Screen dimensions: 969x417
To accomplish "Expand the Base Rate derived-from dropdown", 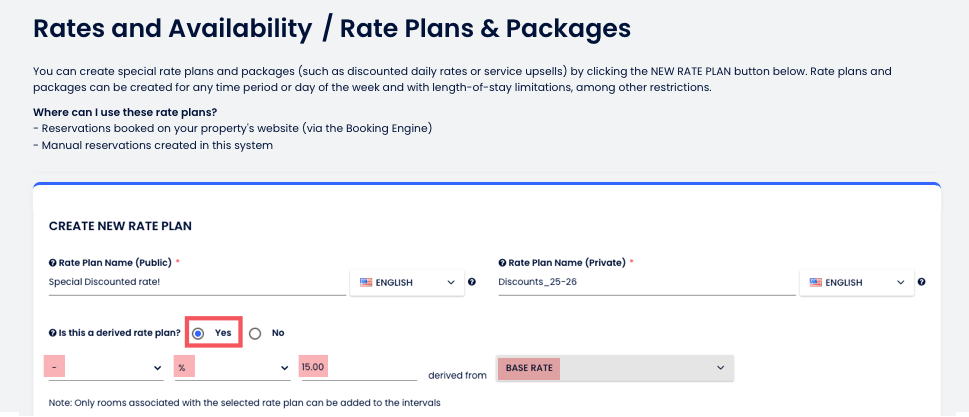I will tap(614, 368).
